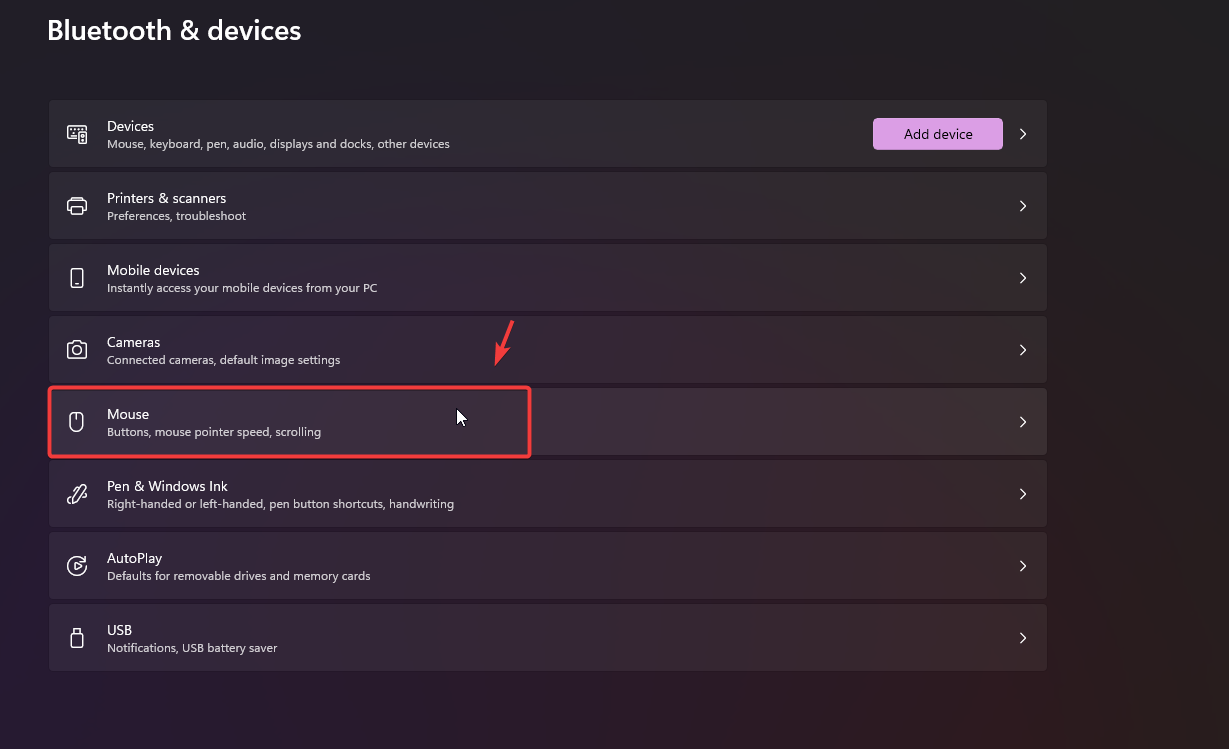Viewport: 1229px width, 749px height.
Task: Click the Cameras camera icon
Action: 77,350
